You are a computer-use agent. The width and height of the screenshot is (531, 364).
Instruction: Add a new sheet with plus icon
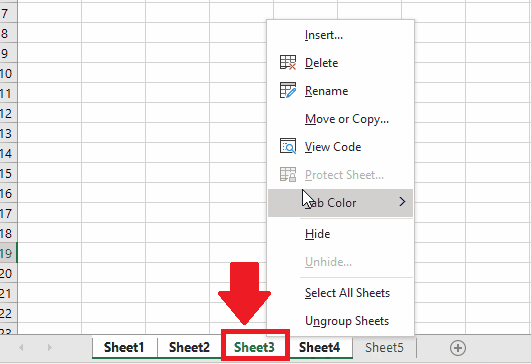[458, 348]
